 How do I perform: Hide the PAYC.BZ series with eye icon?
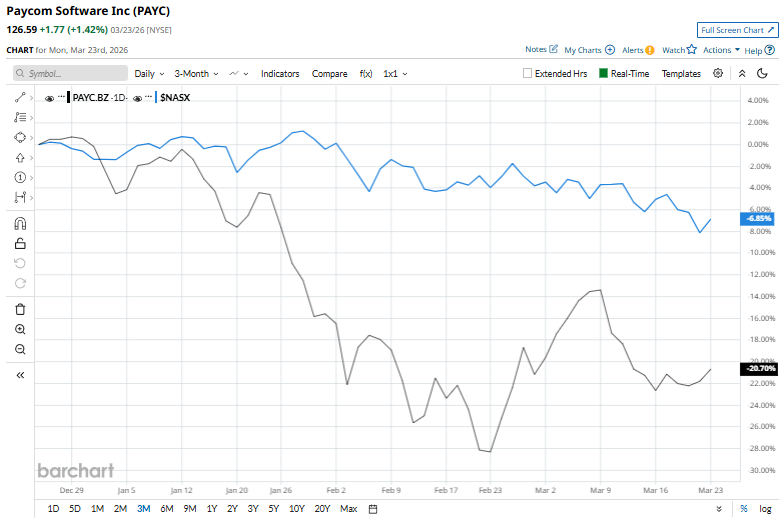[x=49, y=99]
